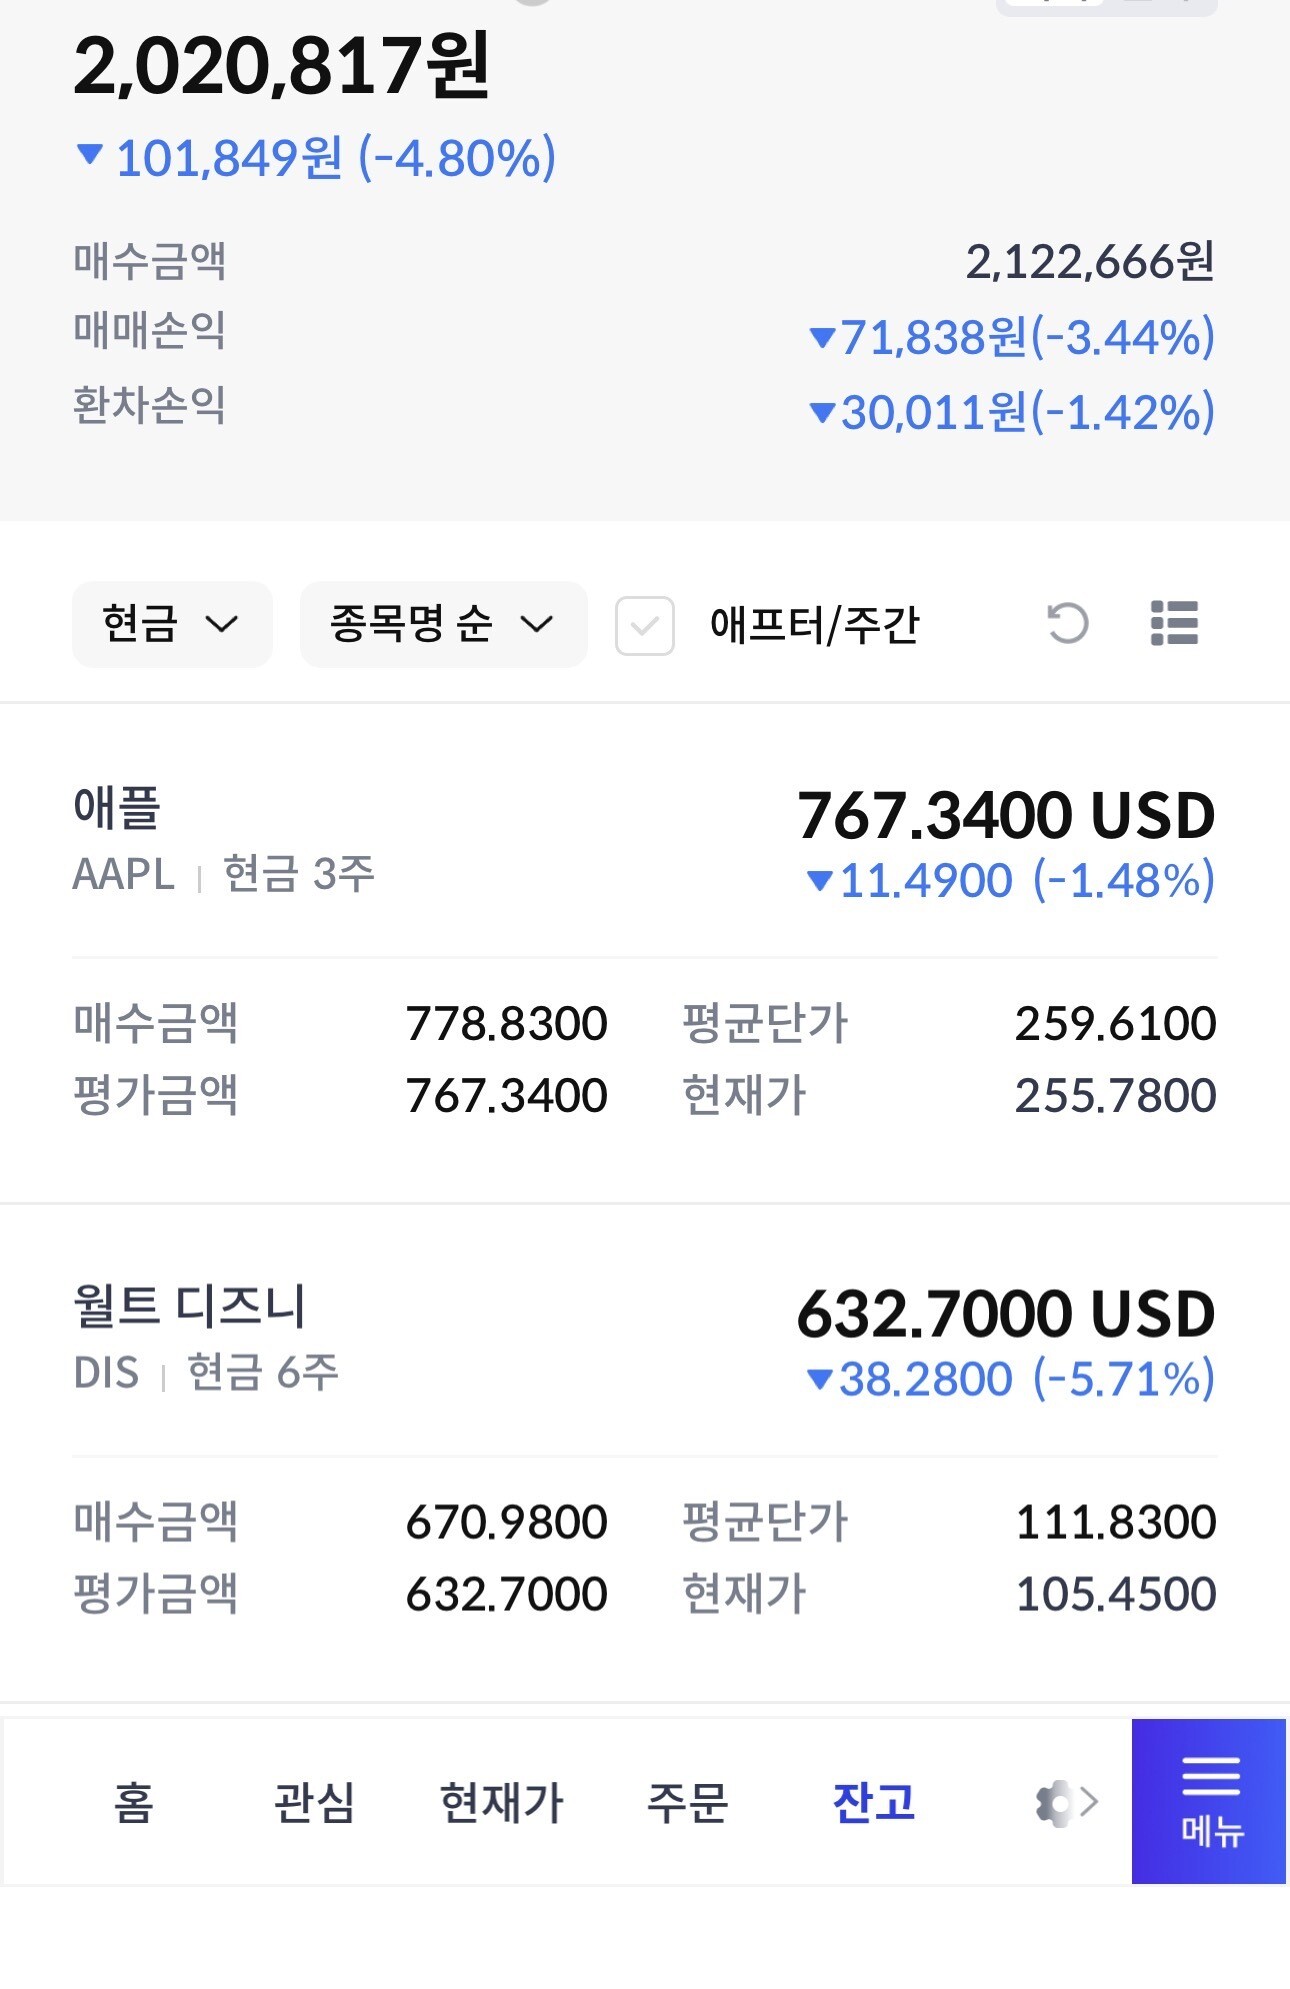Screen dimensions: 1290x1989
Task: Open the 월트 디즈니 stock name
Action: pyautogui.click(x=189, y=1306)
